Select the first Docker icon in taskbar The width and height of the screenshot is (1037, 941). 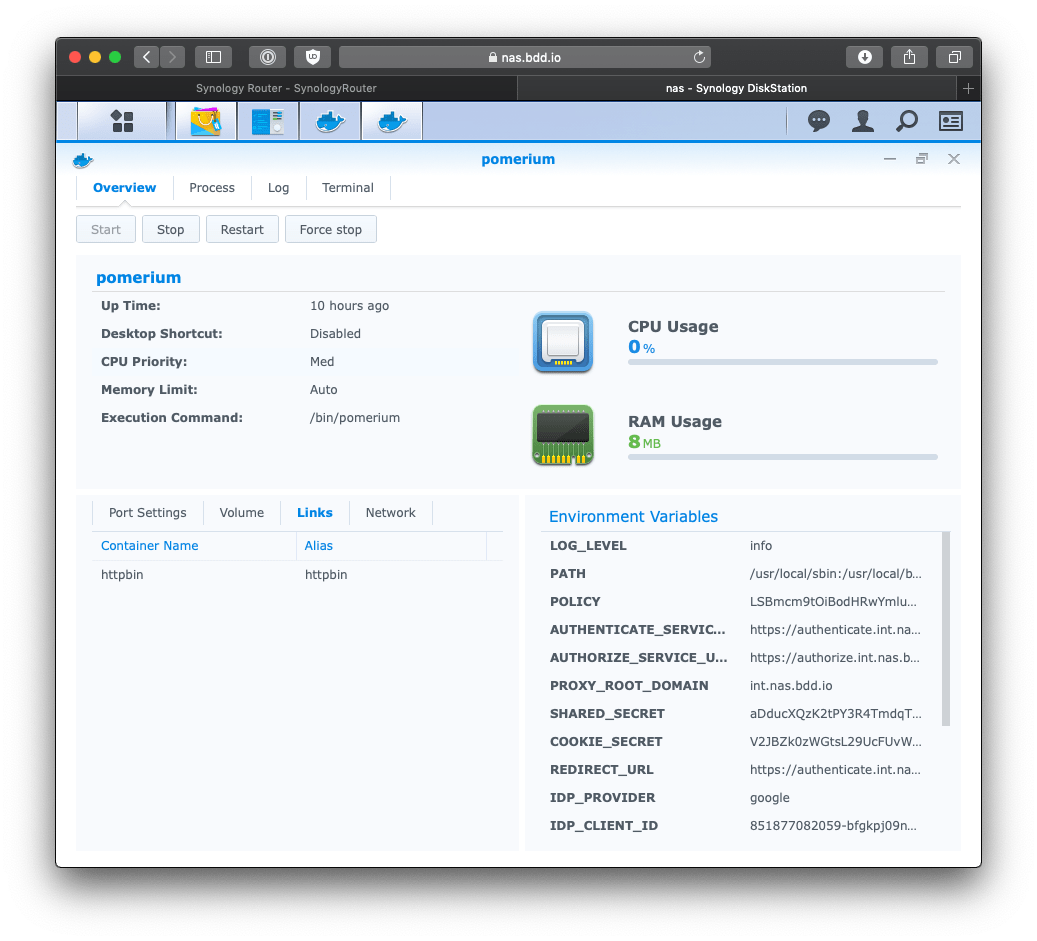(330, 120)
